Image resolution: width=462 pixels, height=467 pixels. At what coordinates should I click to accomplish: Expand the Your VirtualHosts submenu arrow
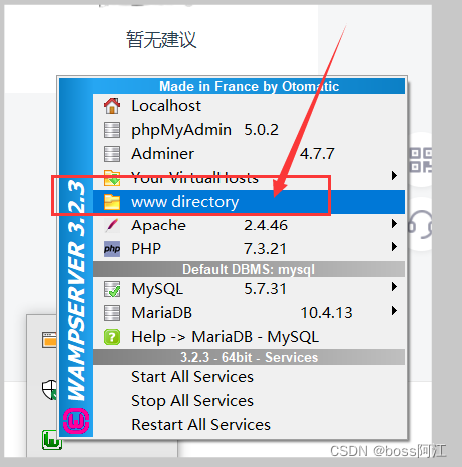tap(394, 175)
